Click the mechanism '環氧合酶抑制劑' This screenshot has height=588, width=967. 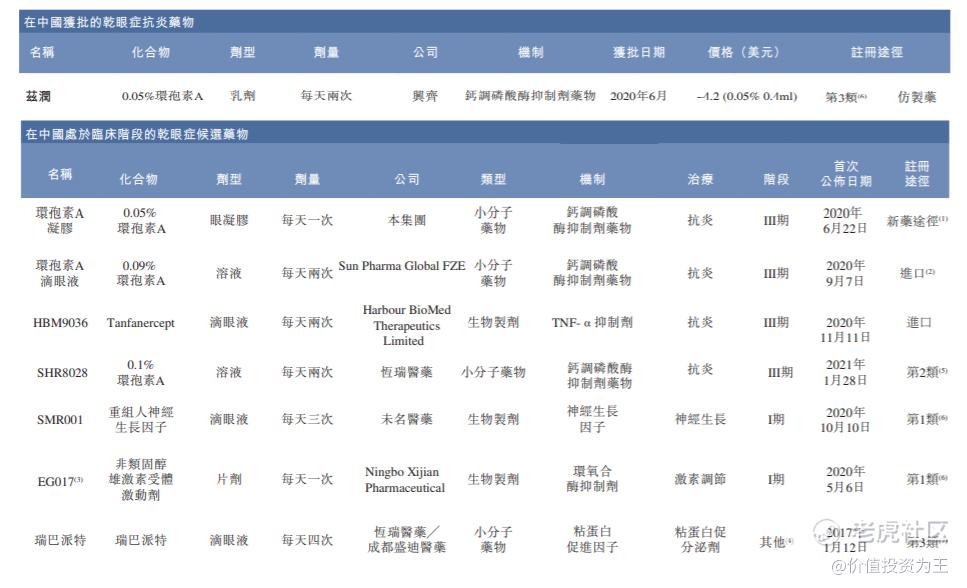point(592,479)
